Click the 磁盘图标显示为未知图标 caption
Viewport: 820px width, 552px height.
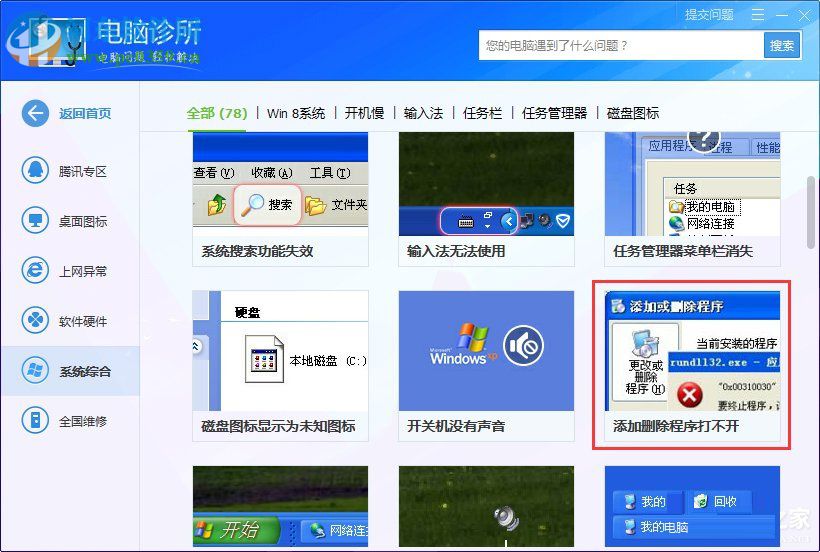[278, 427]
